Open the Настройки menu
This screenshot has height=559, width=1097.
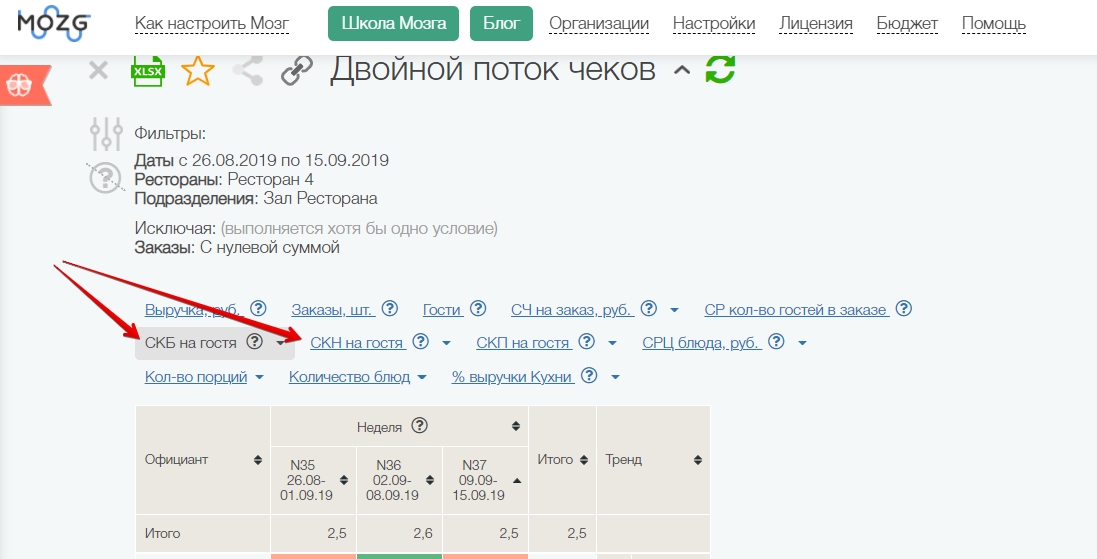click(713, 24)
